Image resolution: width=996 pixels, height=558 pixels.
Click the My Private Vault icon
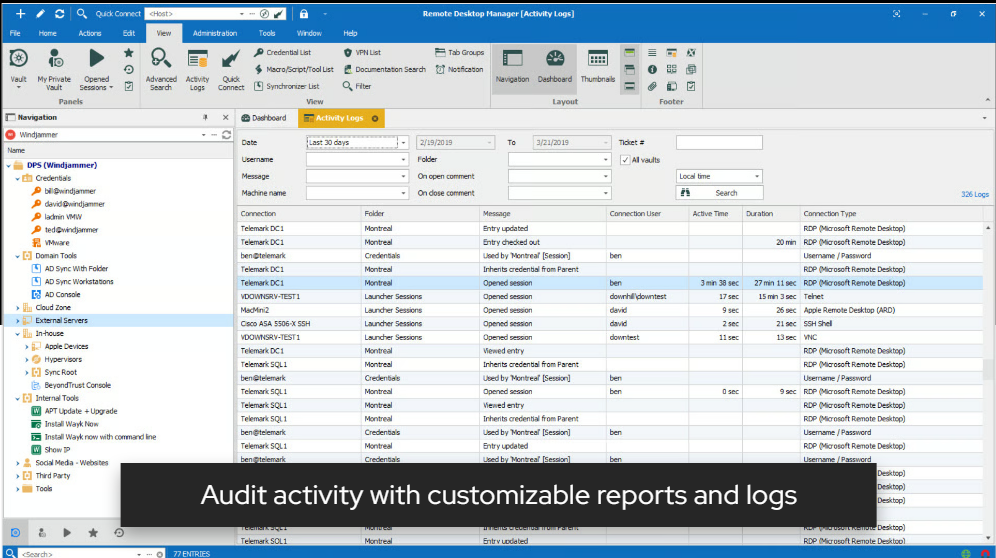(x=55, y=60)
